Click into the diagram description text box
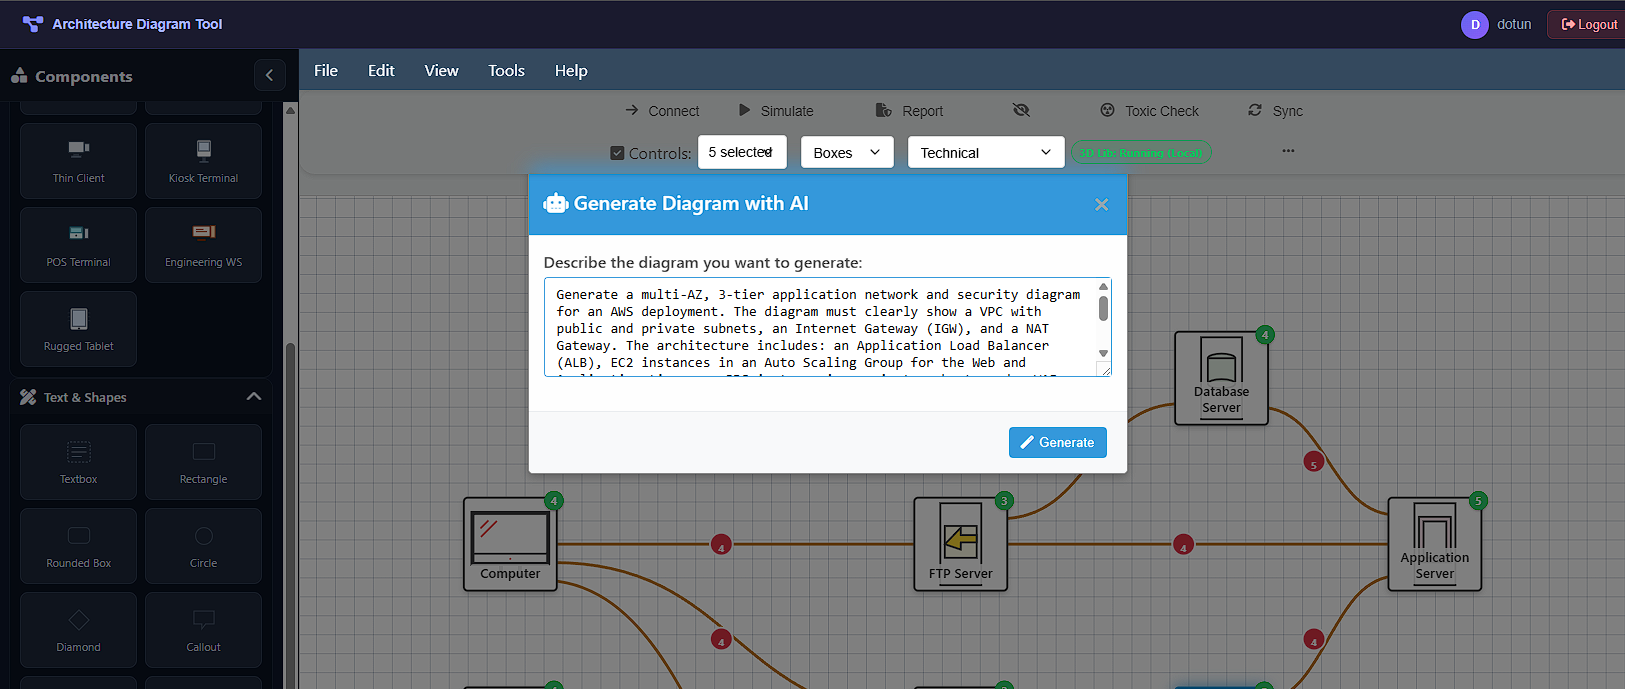The image size is (1625, 689). pyautogui.click(x=820, y=327)
